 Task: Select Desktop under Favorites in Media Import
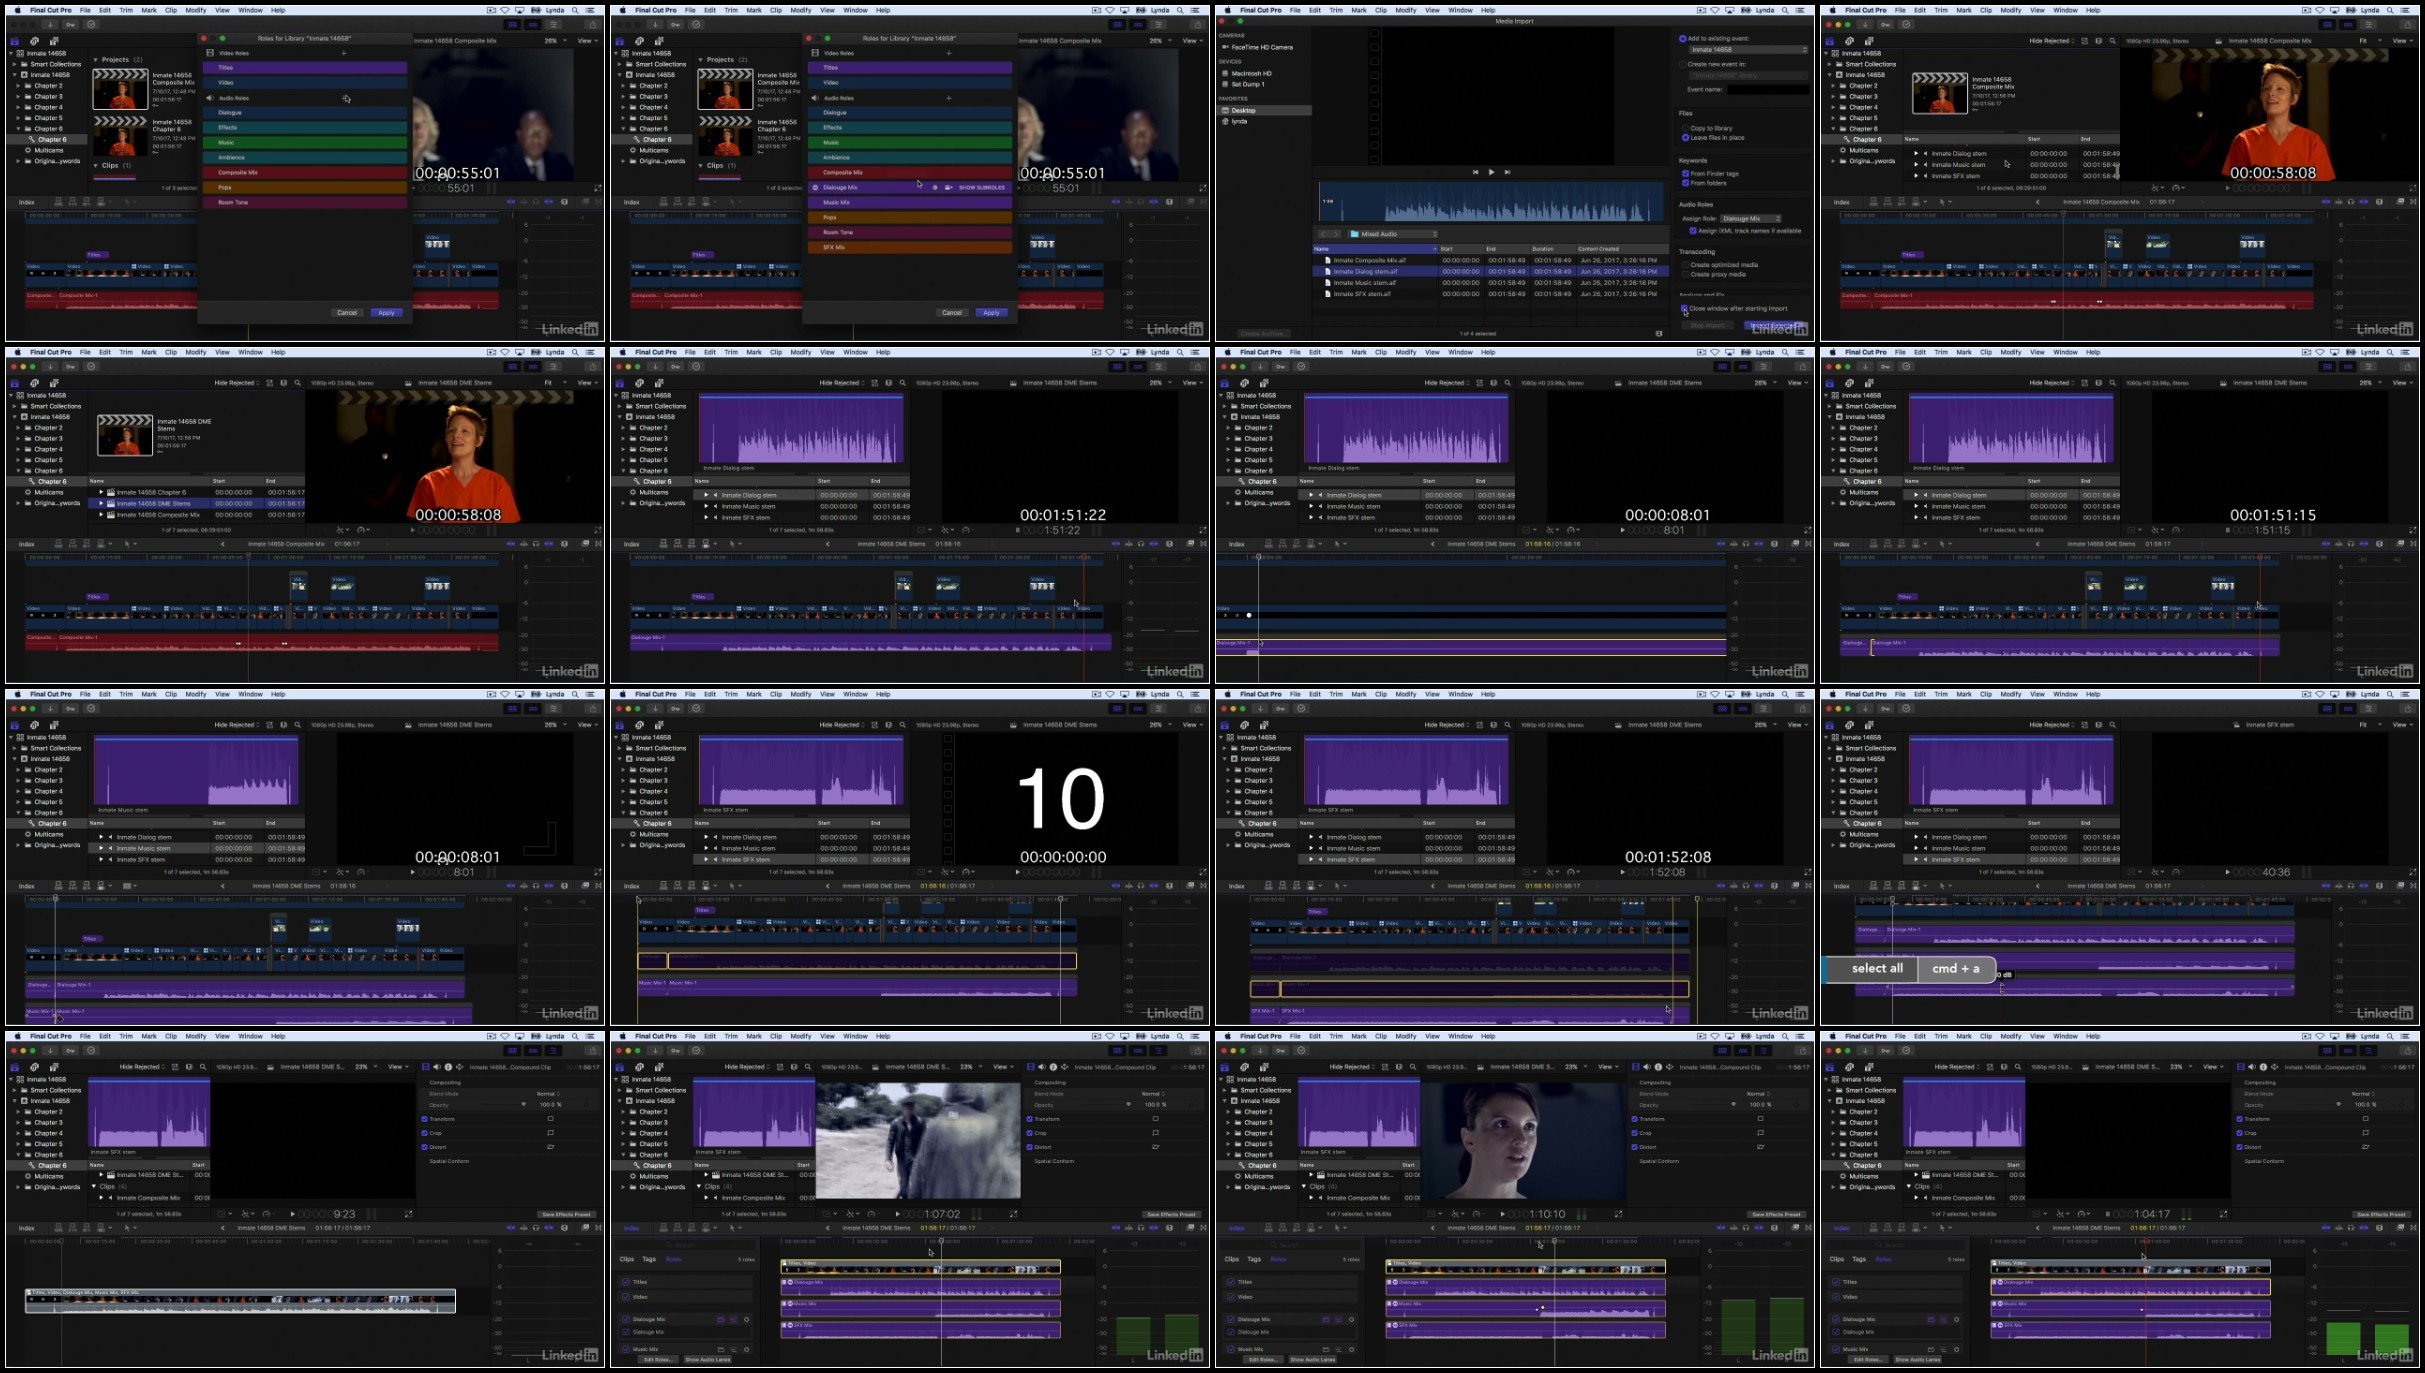[x=1243, y=110]
